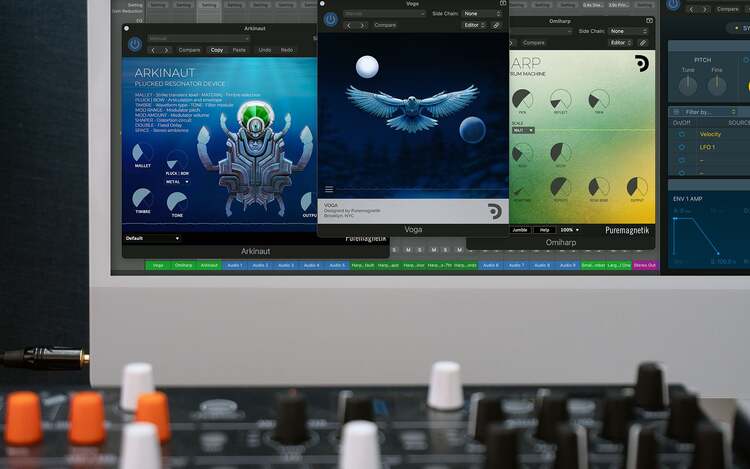
Task: Click Undo in the Arkinaut window
Action: coord(265,50)
